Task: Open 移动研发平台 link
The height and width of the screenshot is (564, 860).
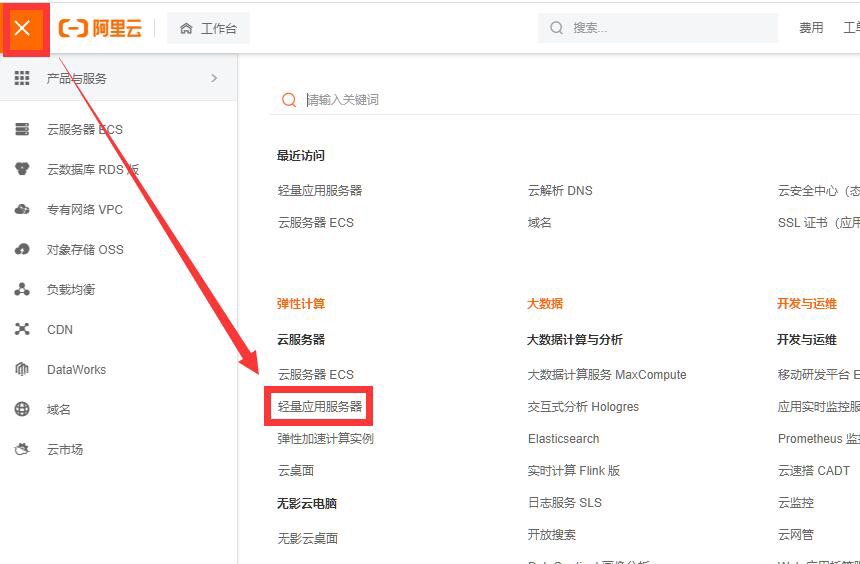Action: coord(818,374)
